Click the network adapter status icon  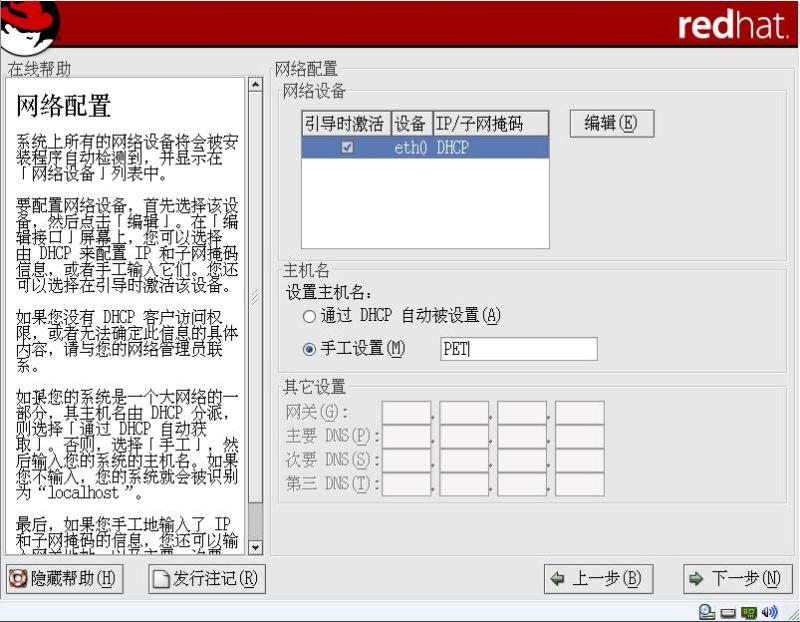748,612
